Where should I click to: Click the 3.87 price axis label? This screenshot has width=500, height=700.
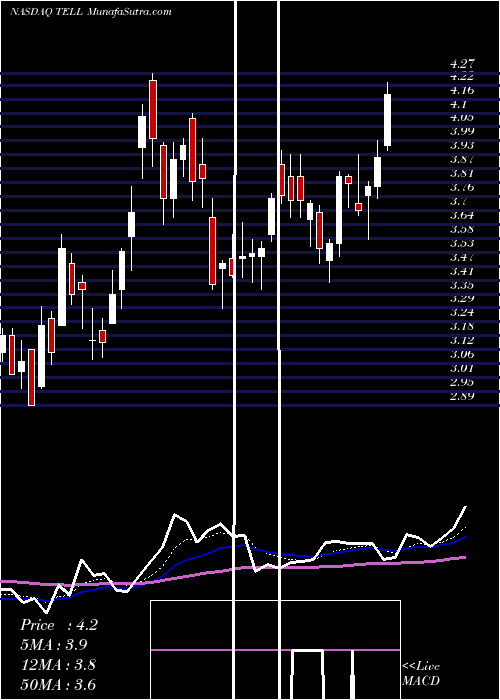point(462,159)
